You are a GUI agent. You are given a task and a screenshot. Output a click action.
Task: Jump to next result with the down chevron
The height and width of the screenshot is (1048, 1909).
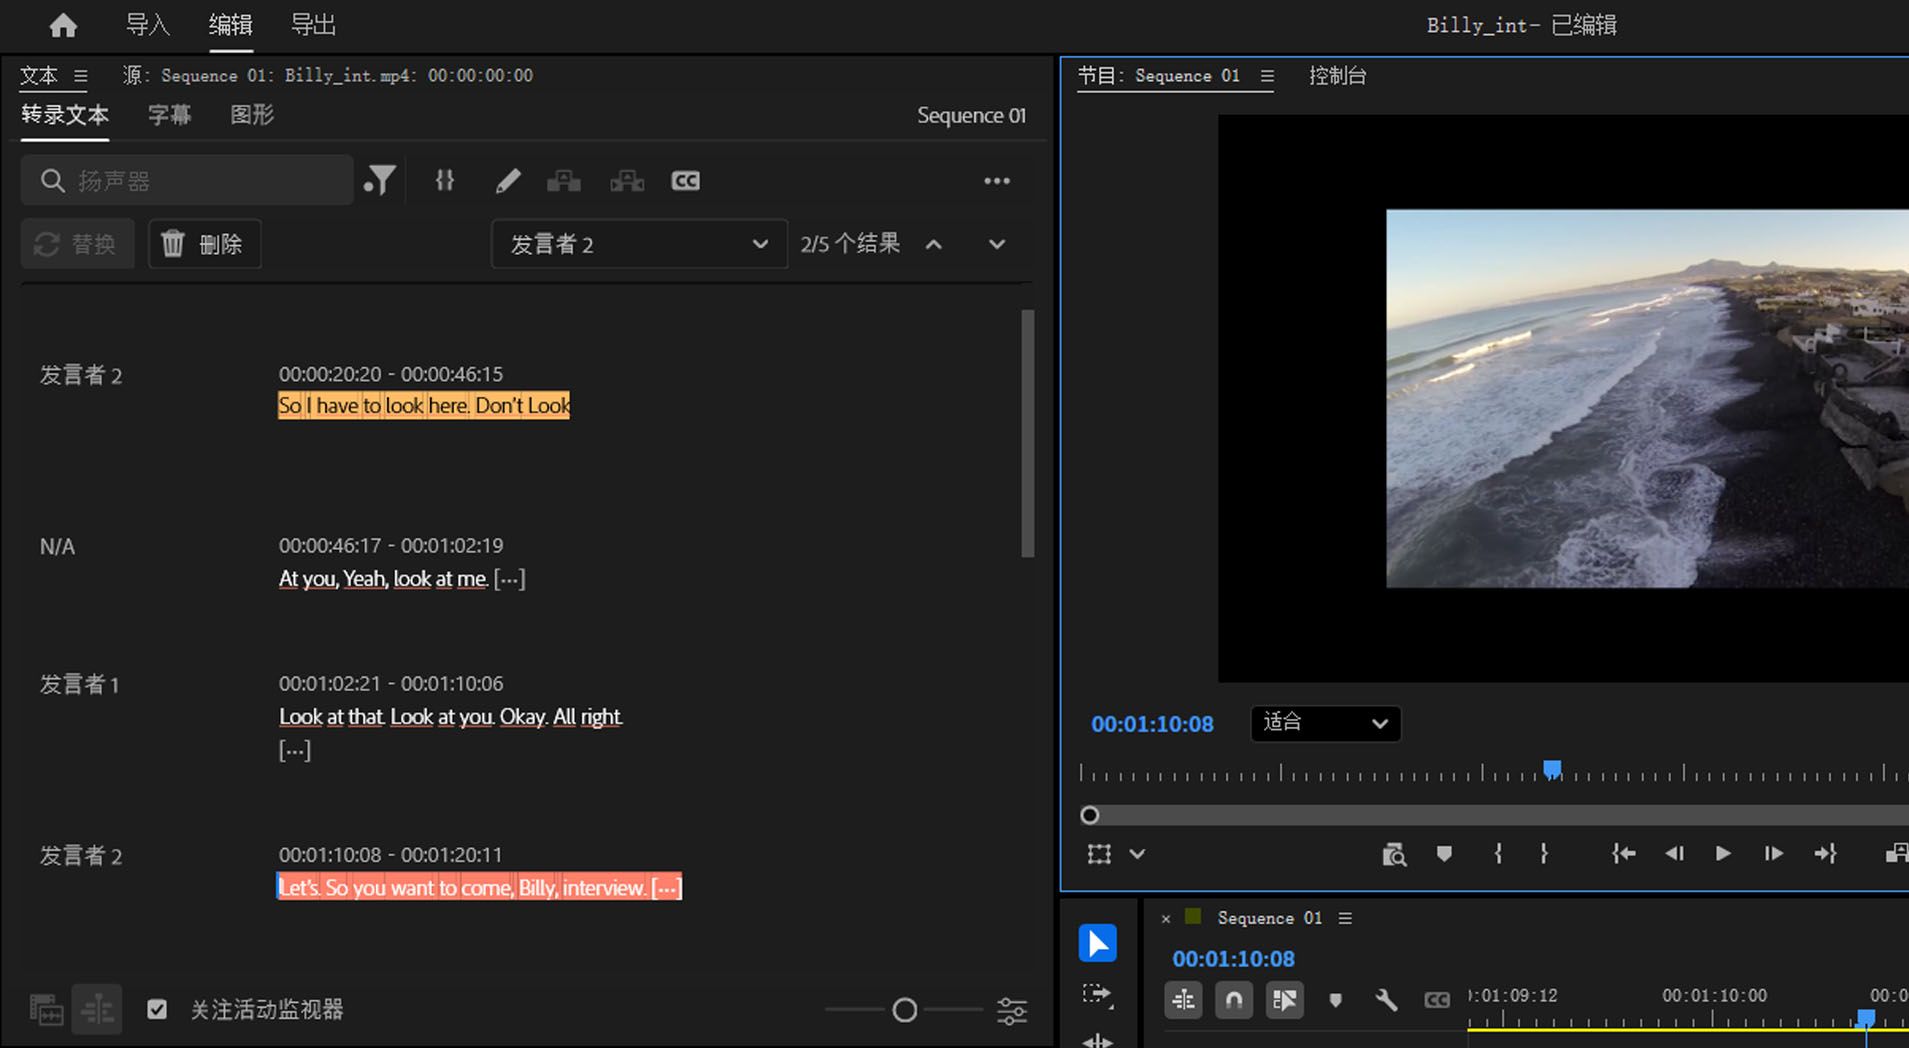click(996, 243)
